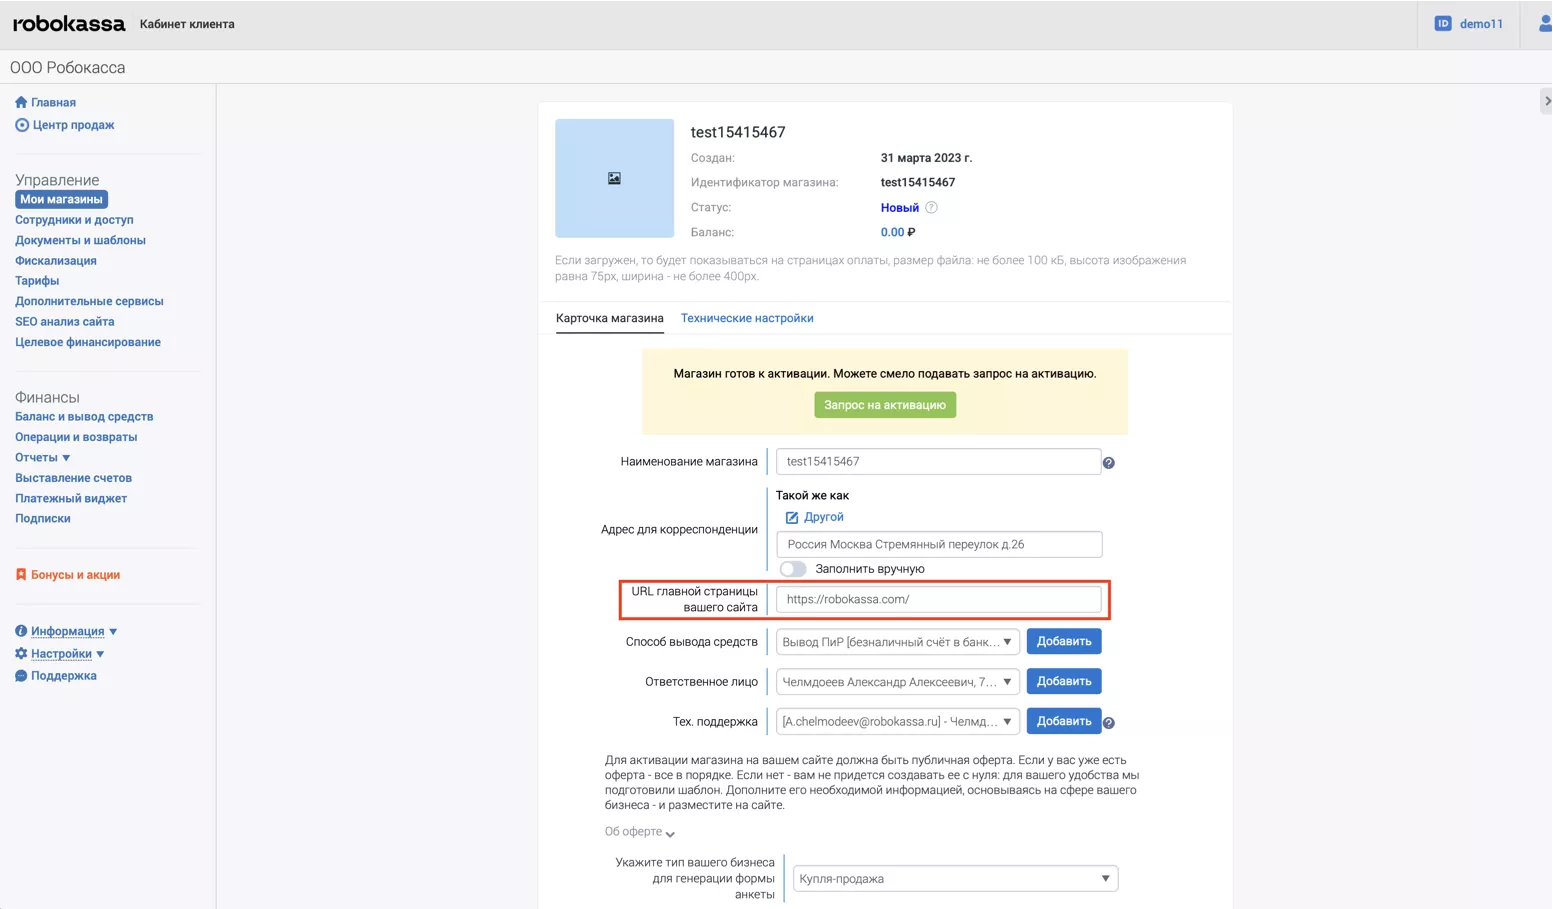1553x909 pixels.
Task: Open Сотрудники и доступ
Action: tap(74, 220)
